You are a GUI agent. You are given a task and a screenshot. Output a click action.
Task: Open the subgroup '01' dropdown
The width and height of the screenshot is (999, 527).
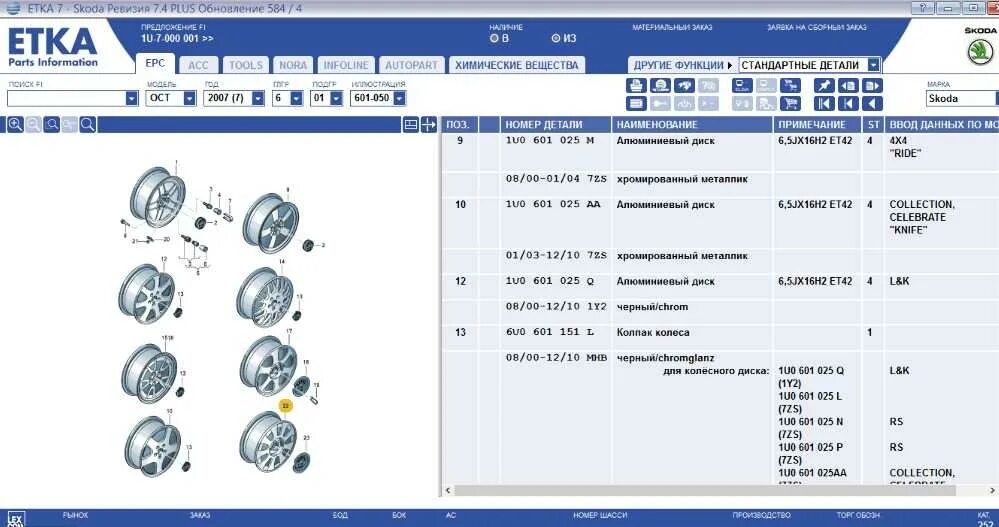(x=336, y=98)
